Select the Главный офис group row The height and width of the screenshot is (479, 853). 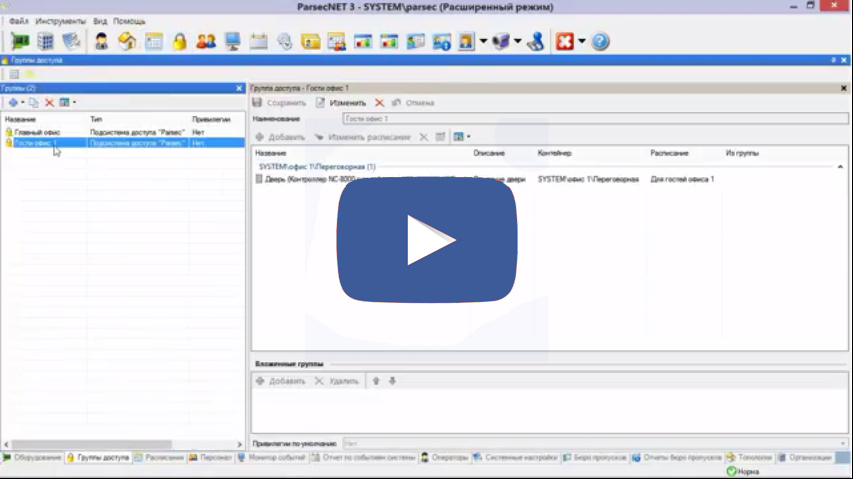click(x=123, y=132)
